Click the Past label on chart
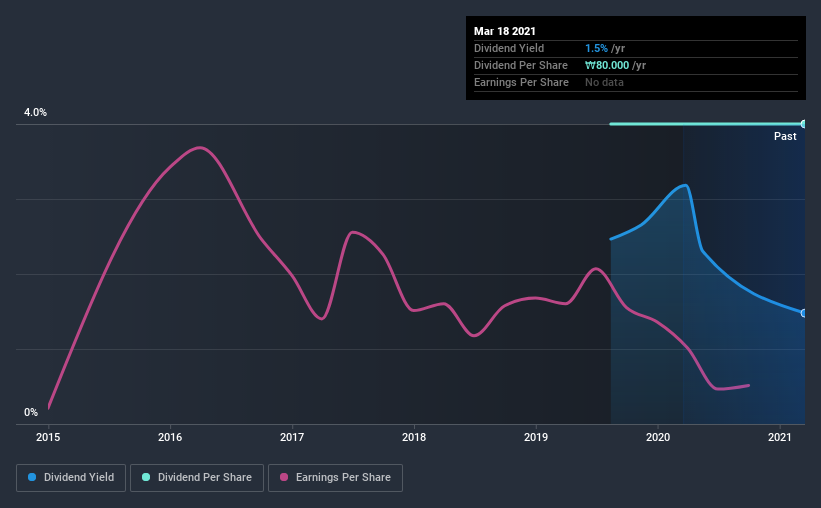The width and height of the screenshot is (821, 508). pos(785,136)
